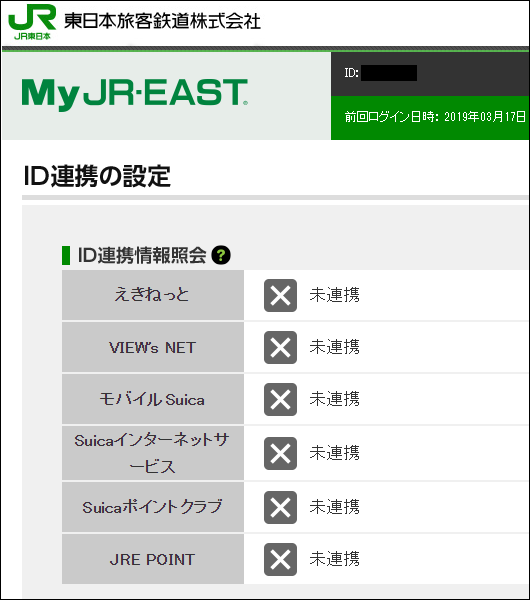
Task: Click the 前回ログイン日時 date text
Action: (435, 117)
